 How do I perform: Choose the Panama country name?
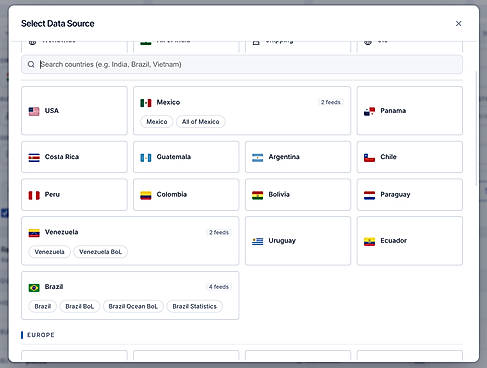click(393, 111)
